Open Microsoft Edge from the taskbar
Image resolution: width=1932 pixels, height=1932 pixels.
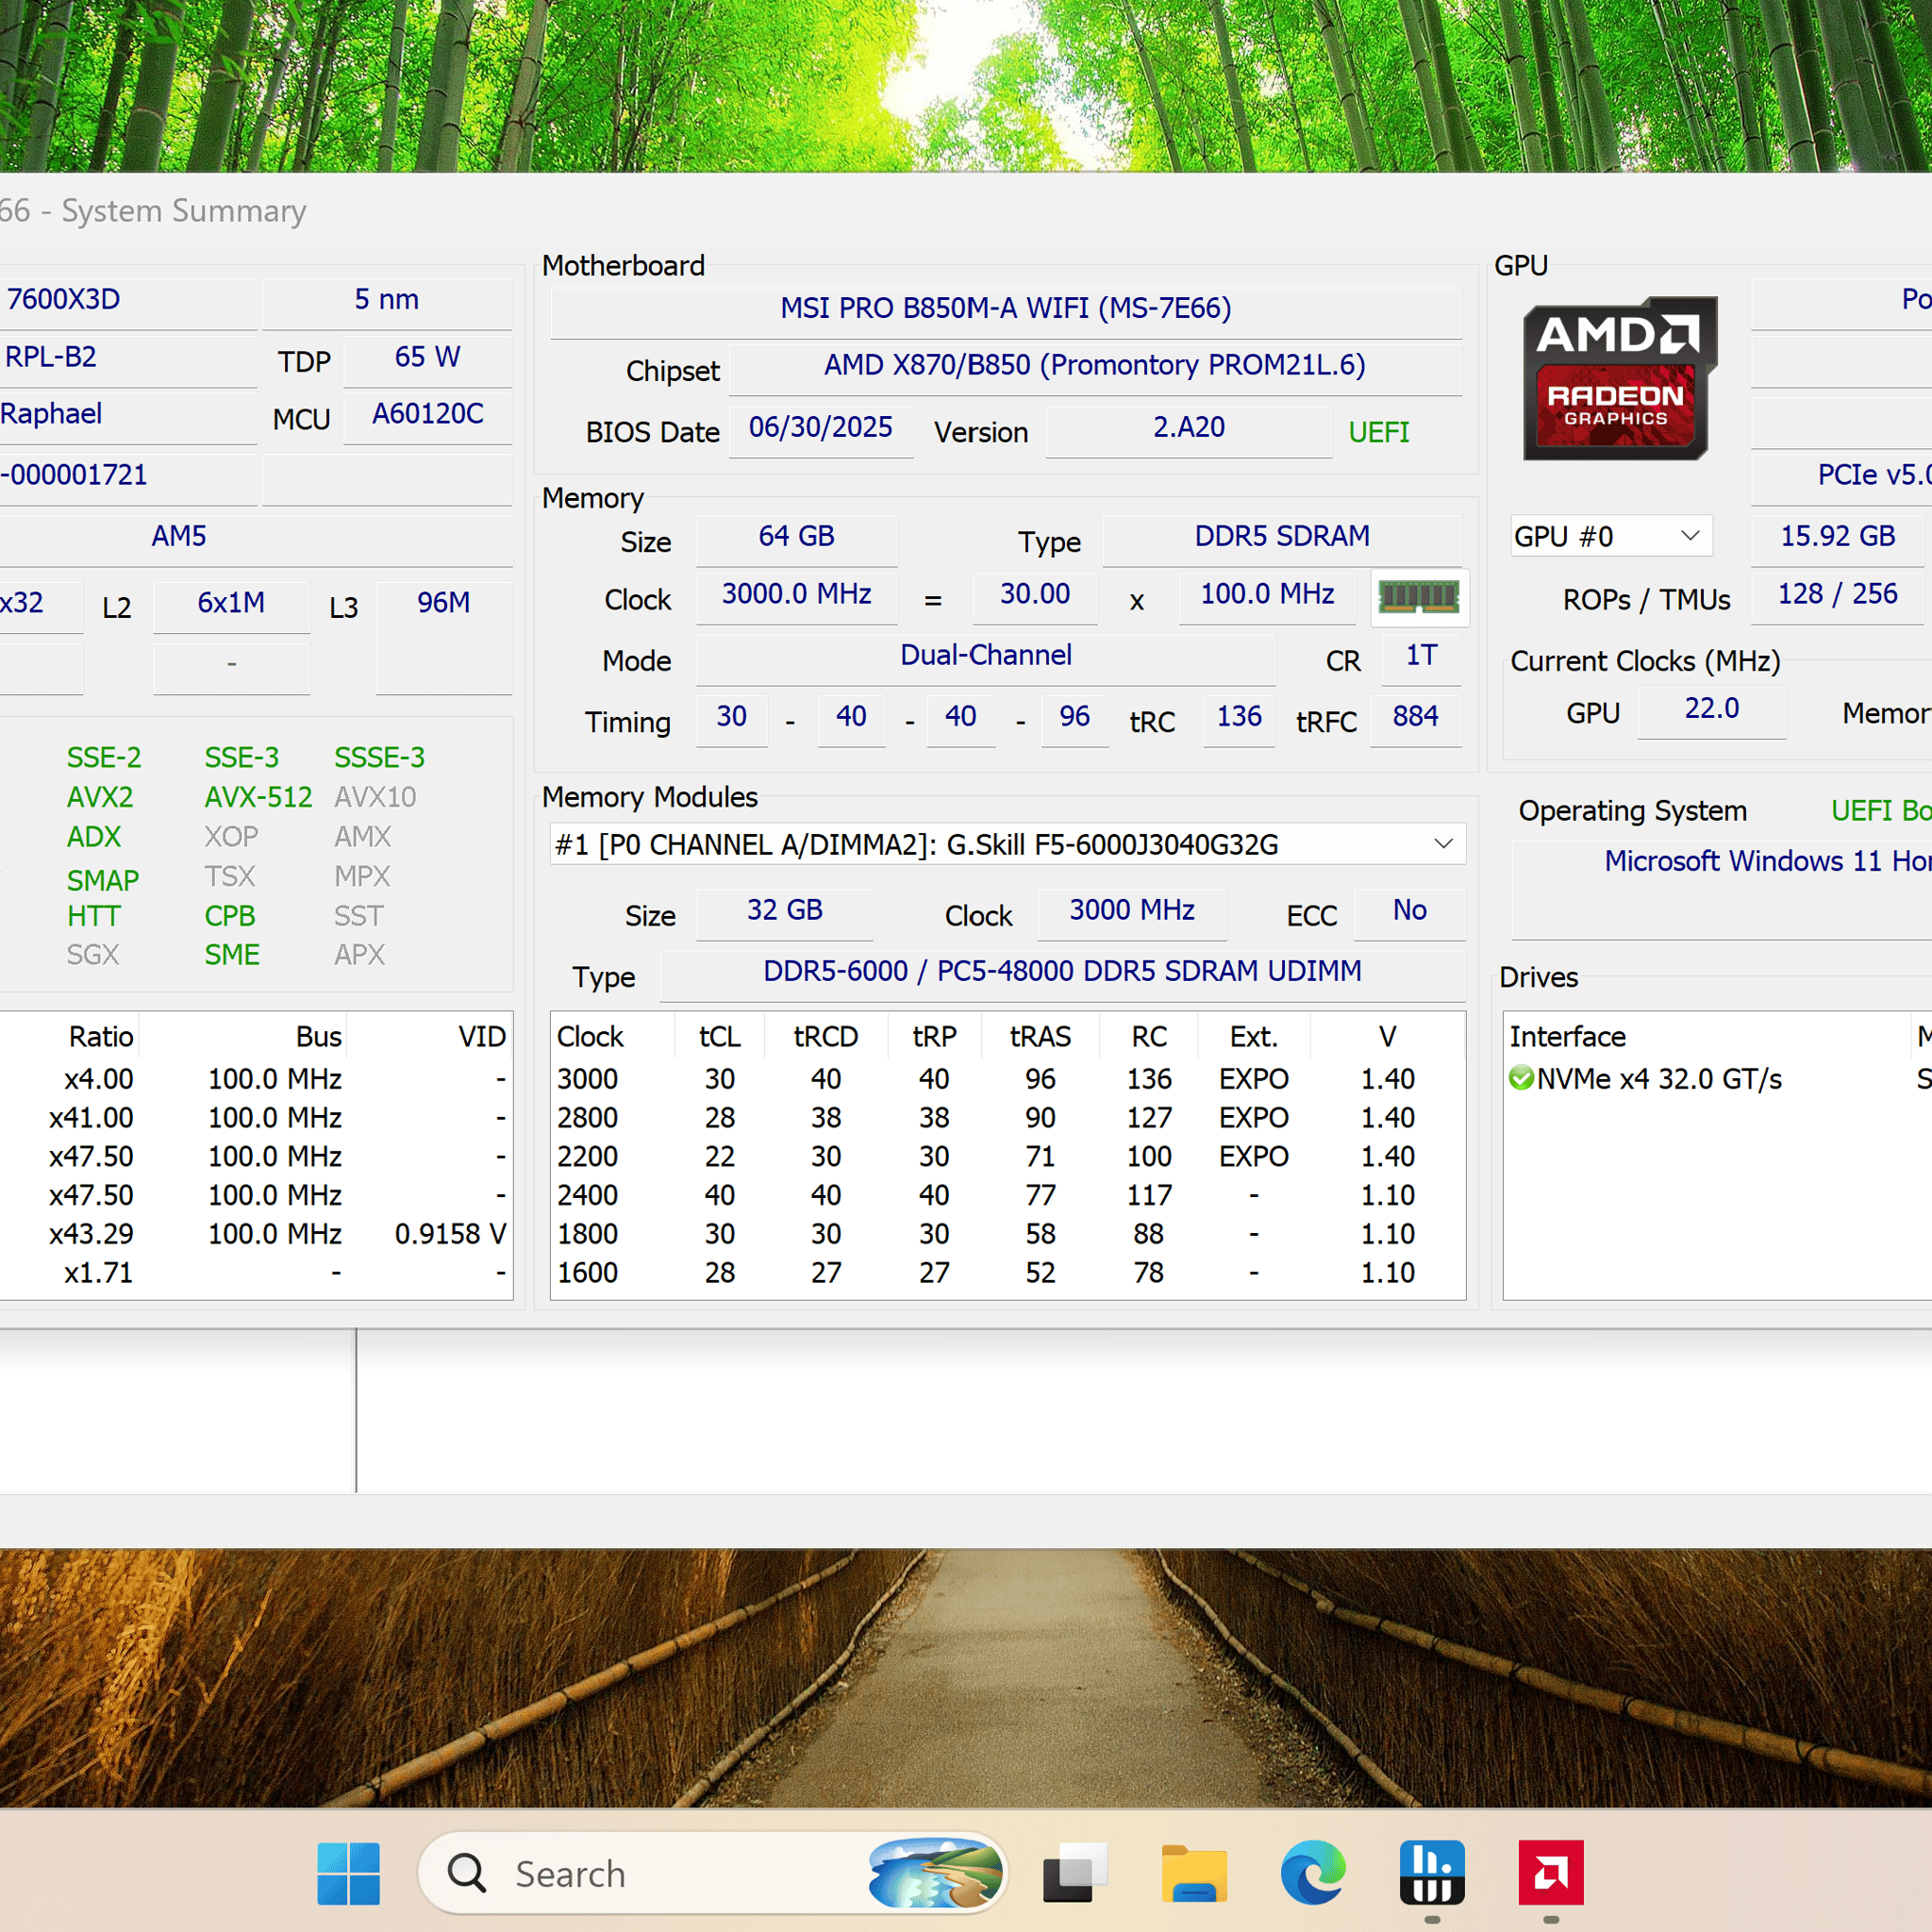(1313, 1873)
